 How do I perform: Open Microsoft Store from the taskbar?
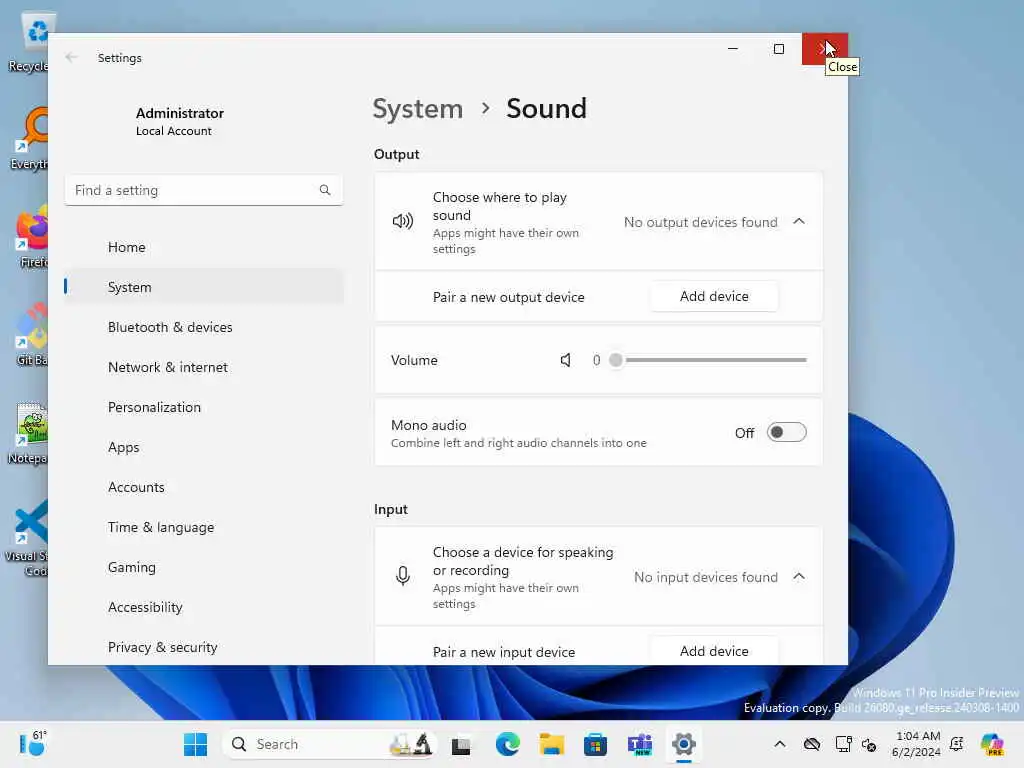tap(595, 744)
